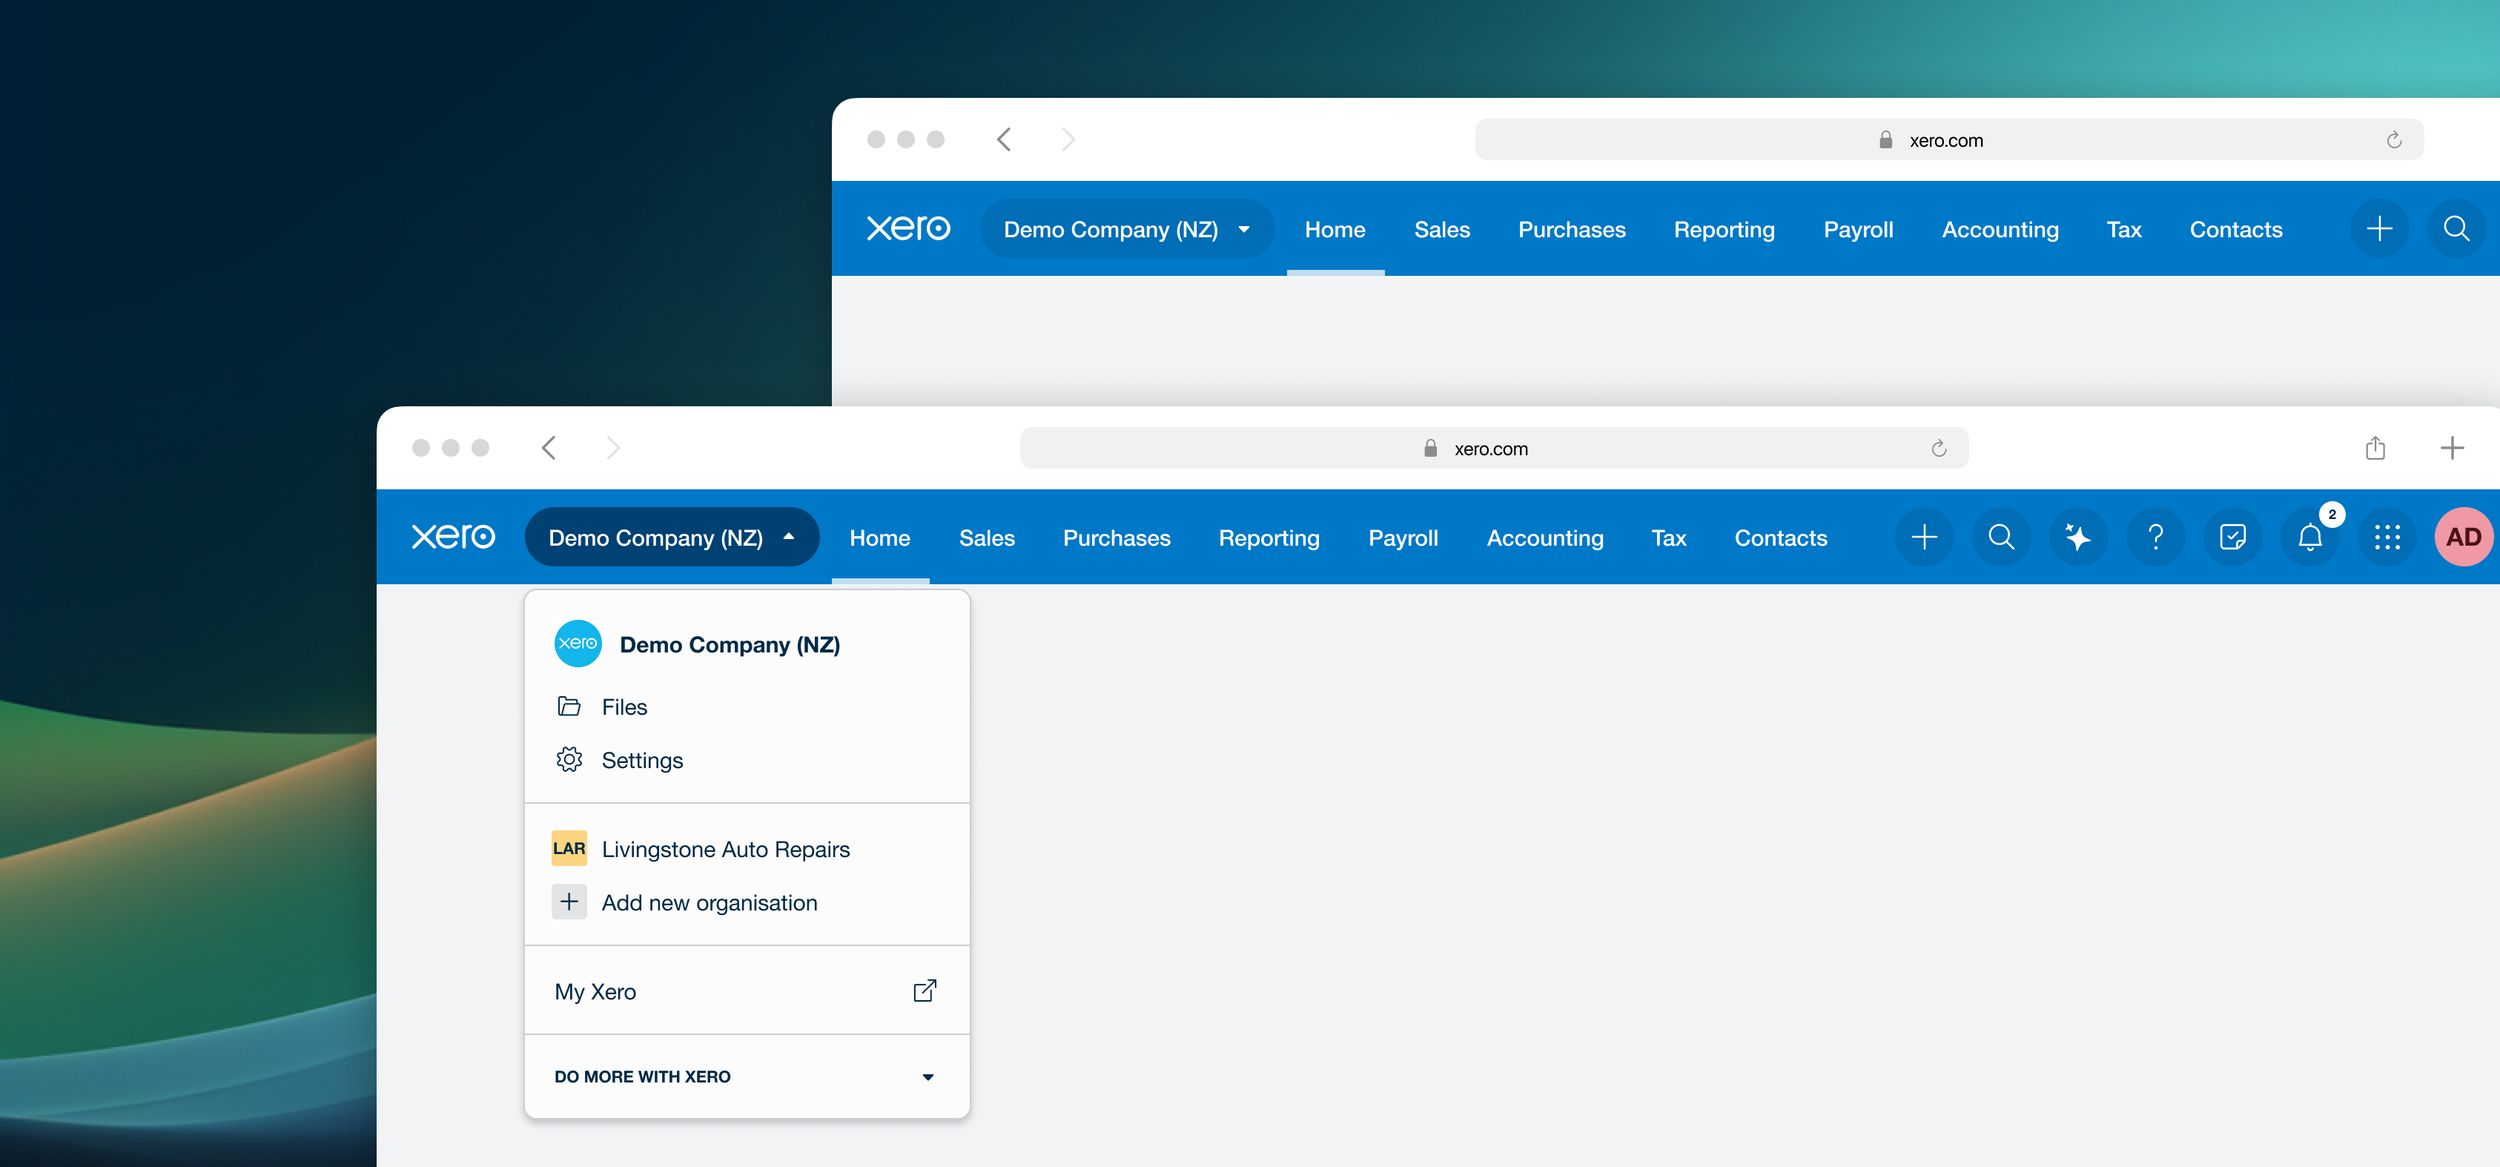Open the Home tab in front window
This screenshot has height=1167, width=2500.
coord(880,537)
